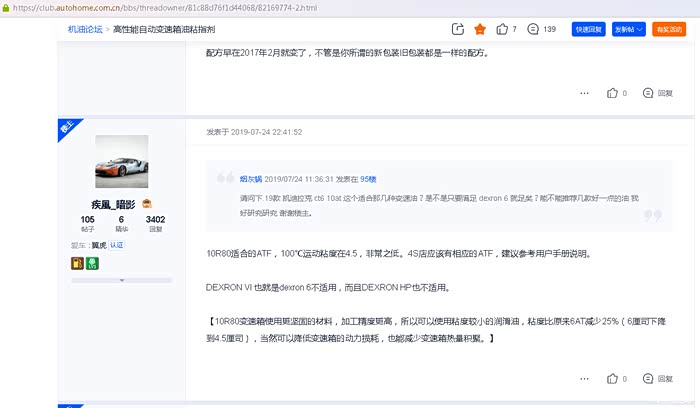Toggle like on top post
700x408 pixels.
614,93
